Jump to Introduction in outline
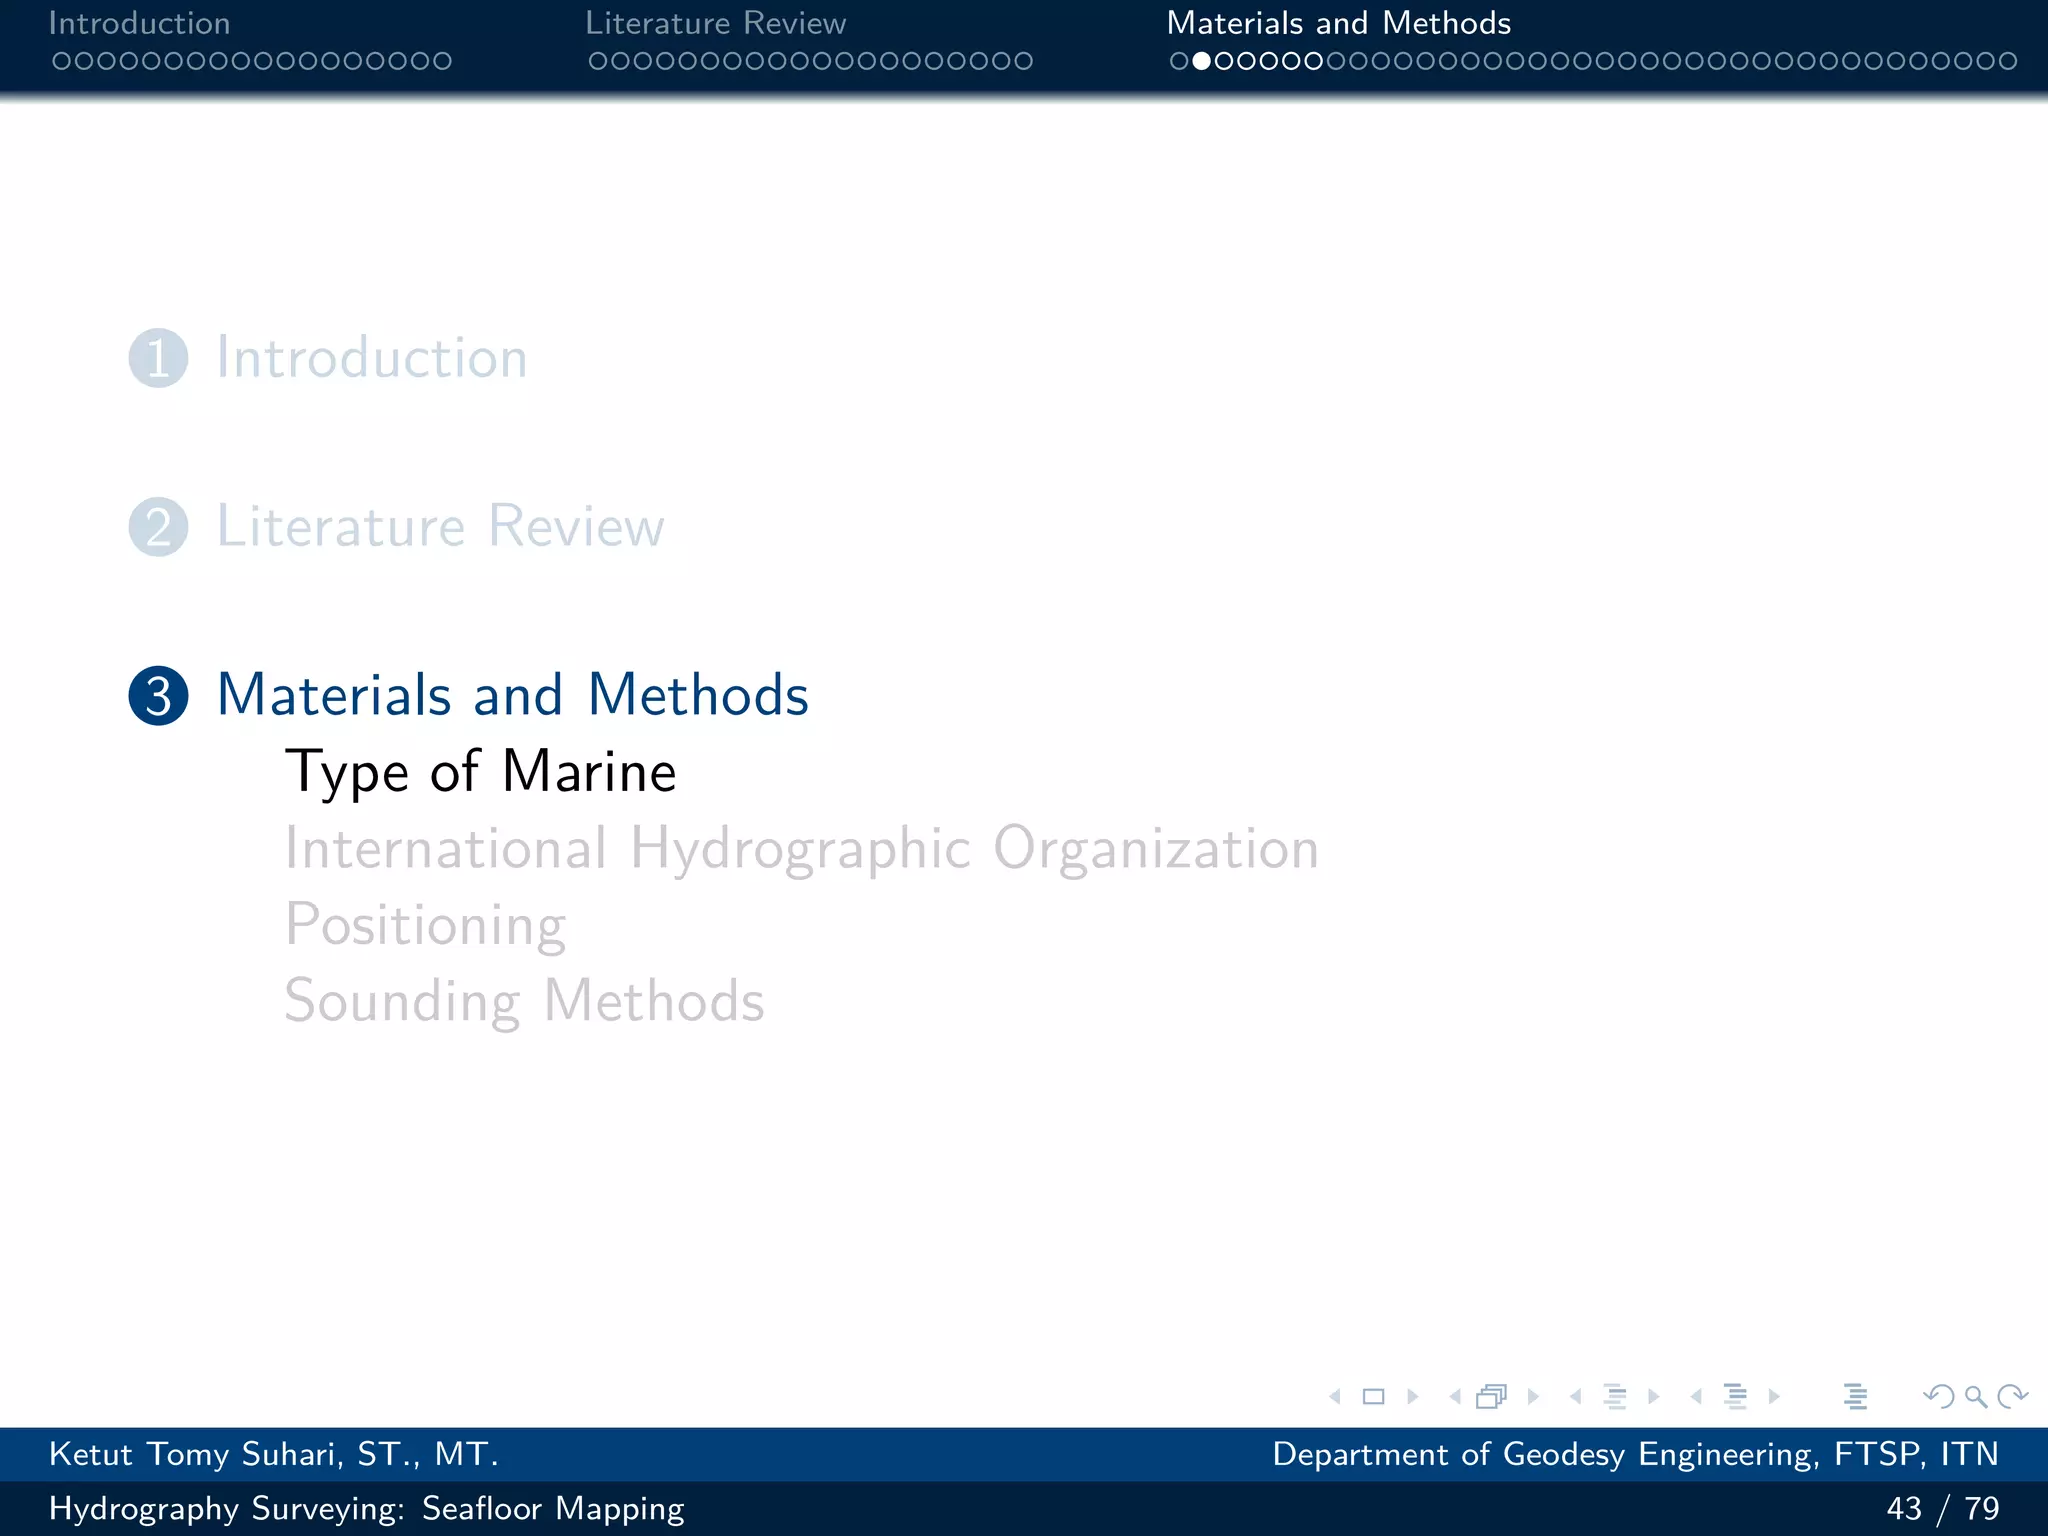The height and width of the screenshot is (1536, 2048). (372, 358)
